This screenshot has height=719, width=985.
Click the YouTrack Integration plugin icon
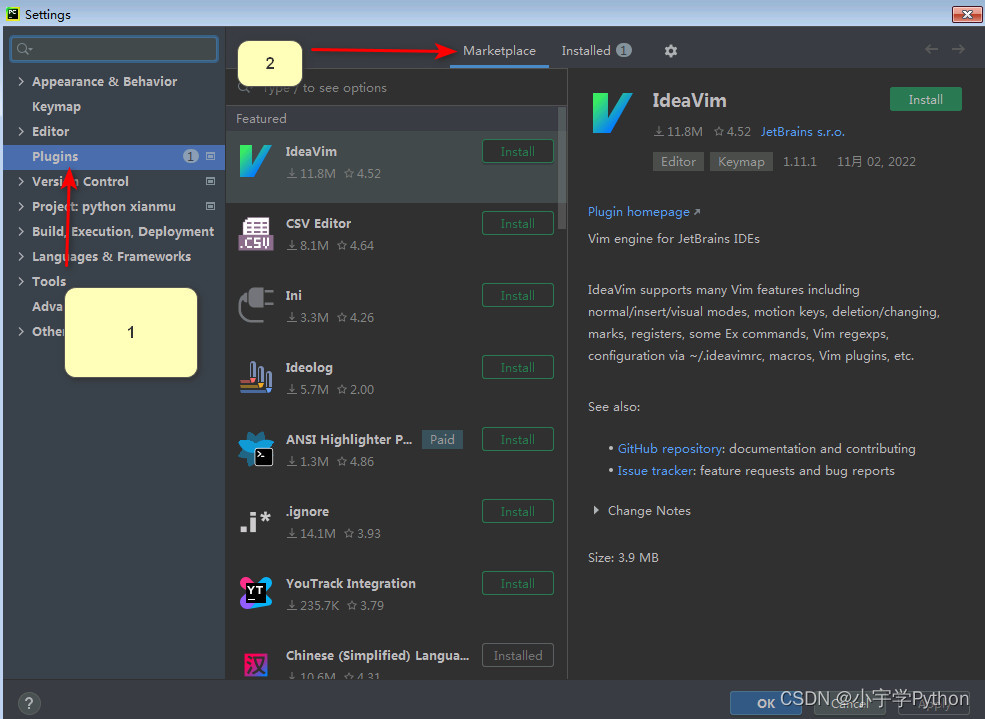tap(256, 593)
